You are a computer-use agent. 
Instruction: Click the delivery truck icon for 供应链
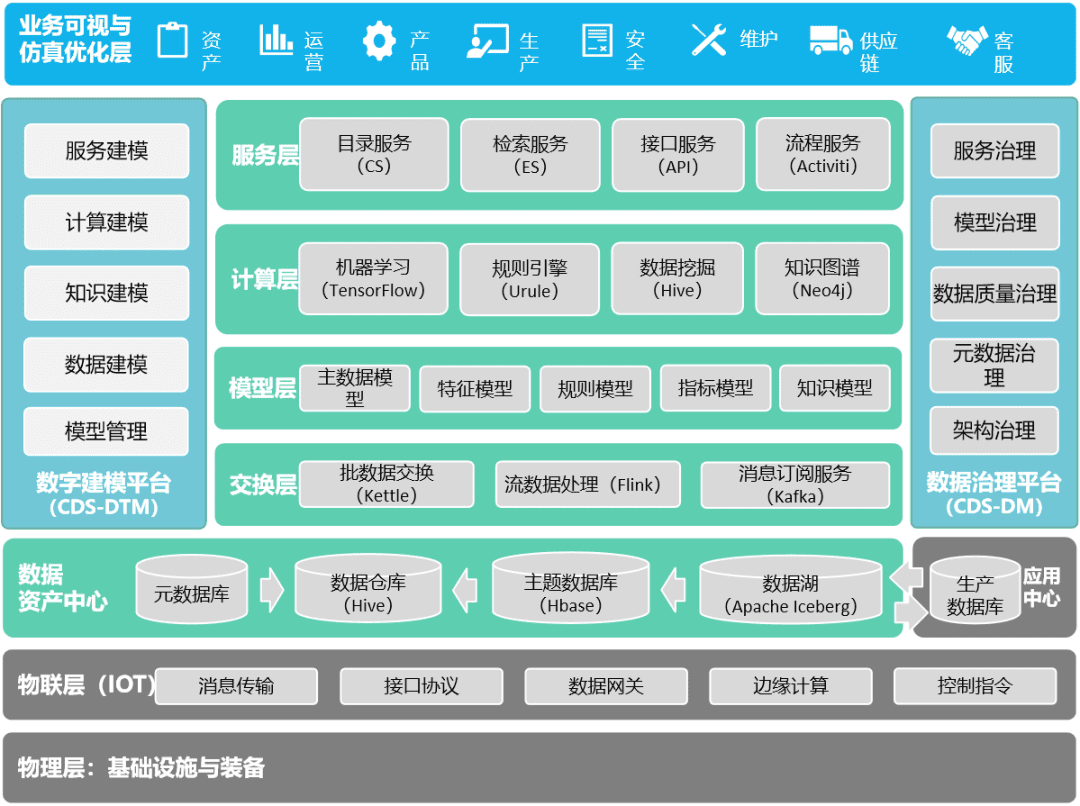click(830, 41)
